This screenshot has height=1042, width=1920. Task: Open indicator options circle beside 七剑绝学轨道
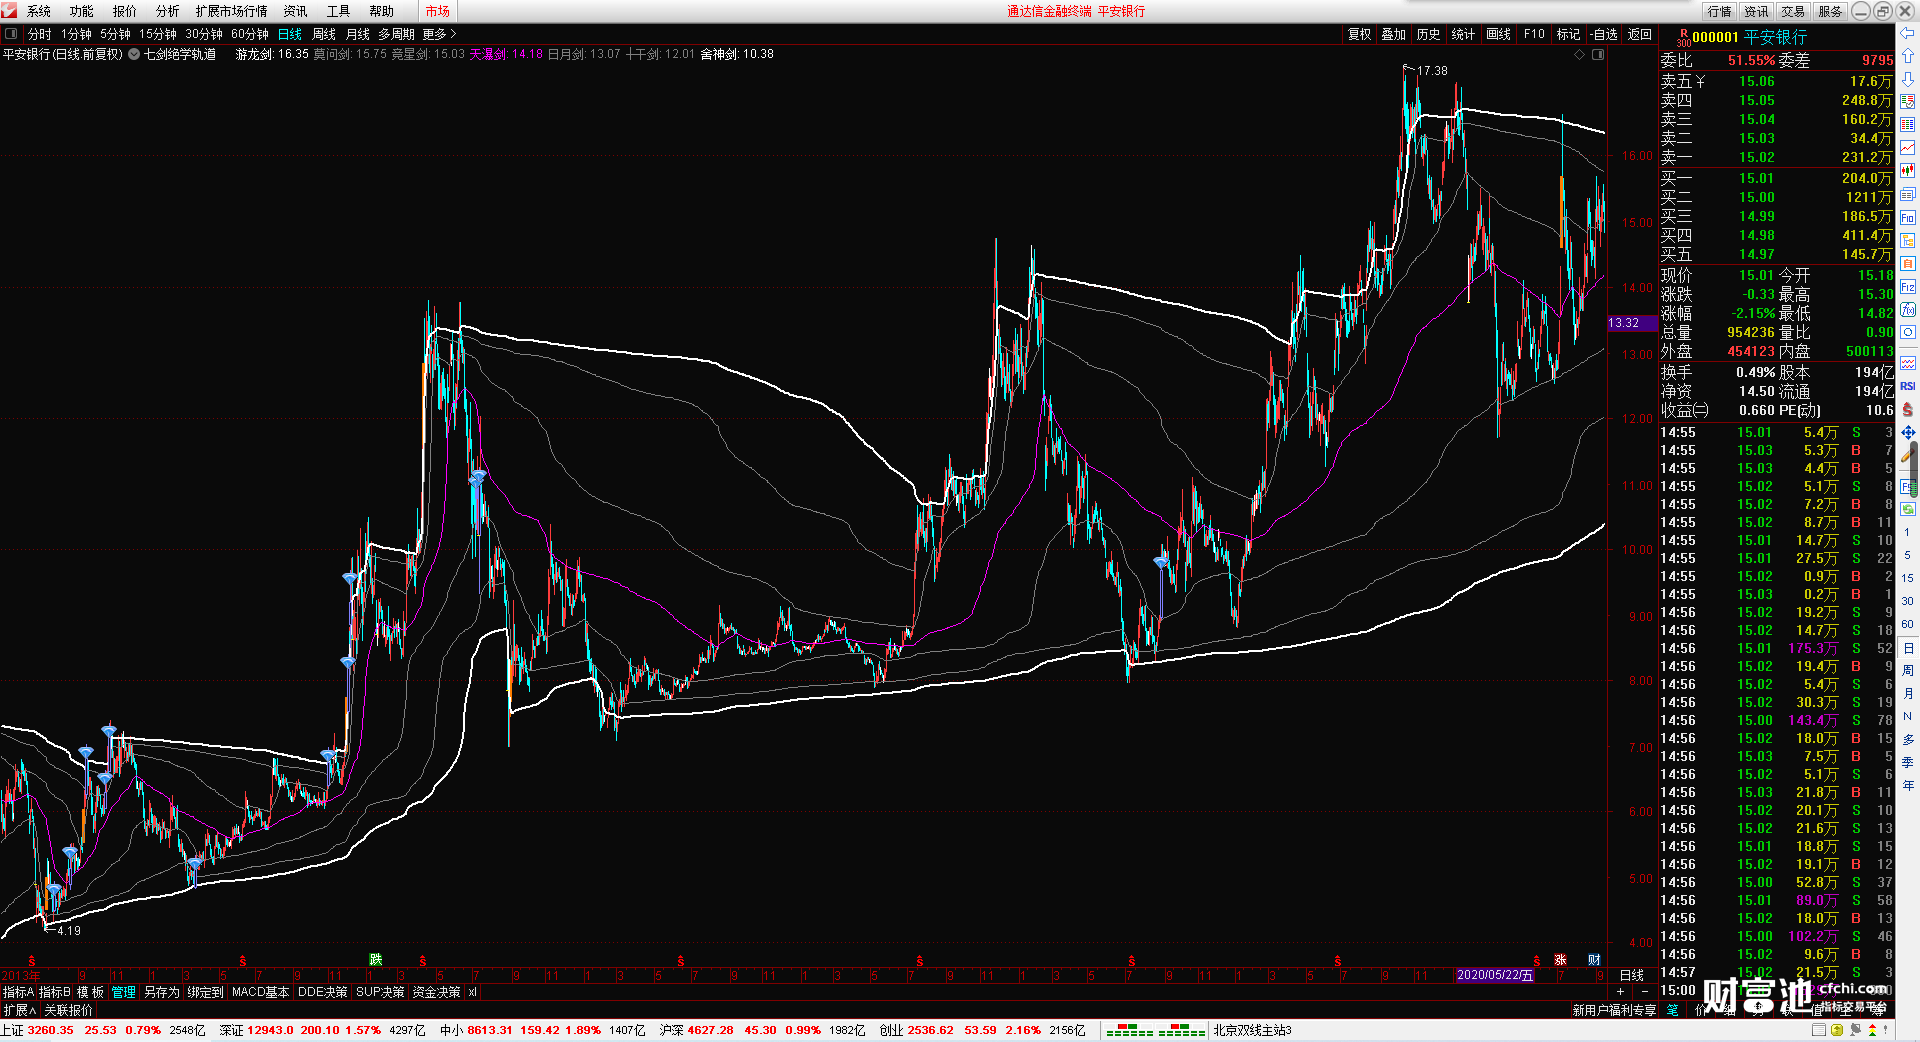coord(134,54)
